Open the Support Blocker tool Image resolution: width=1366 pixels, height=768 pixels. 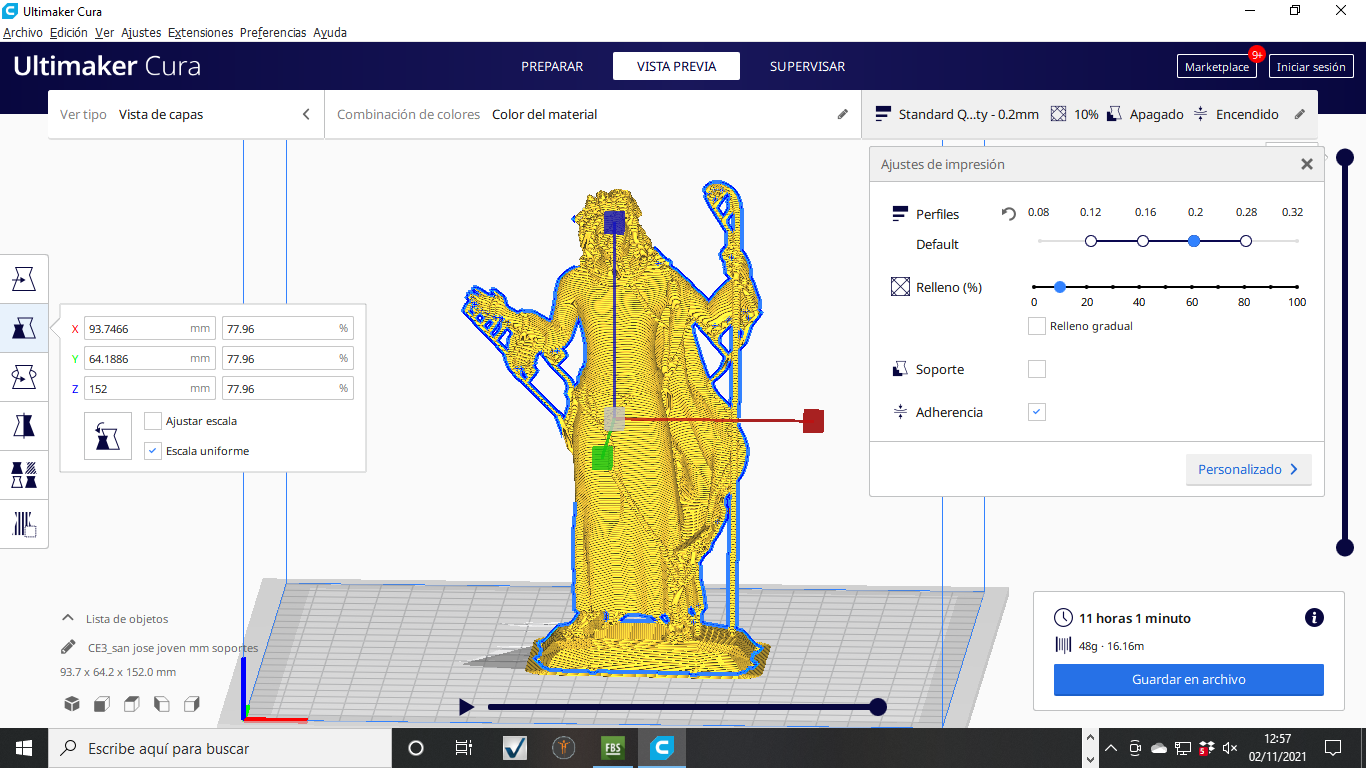point(24,523)
